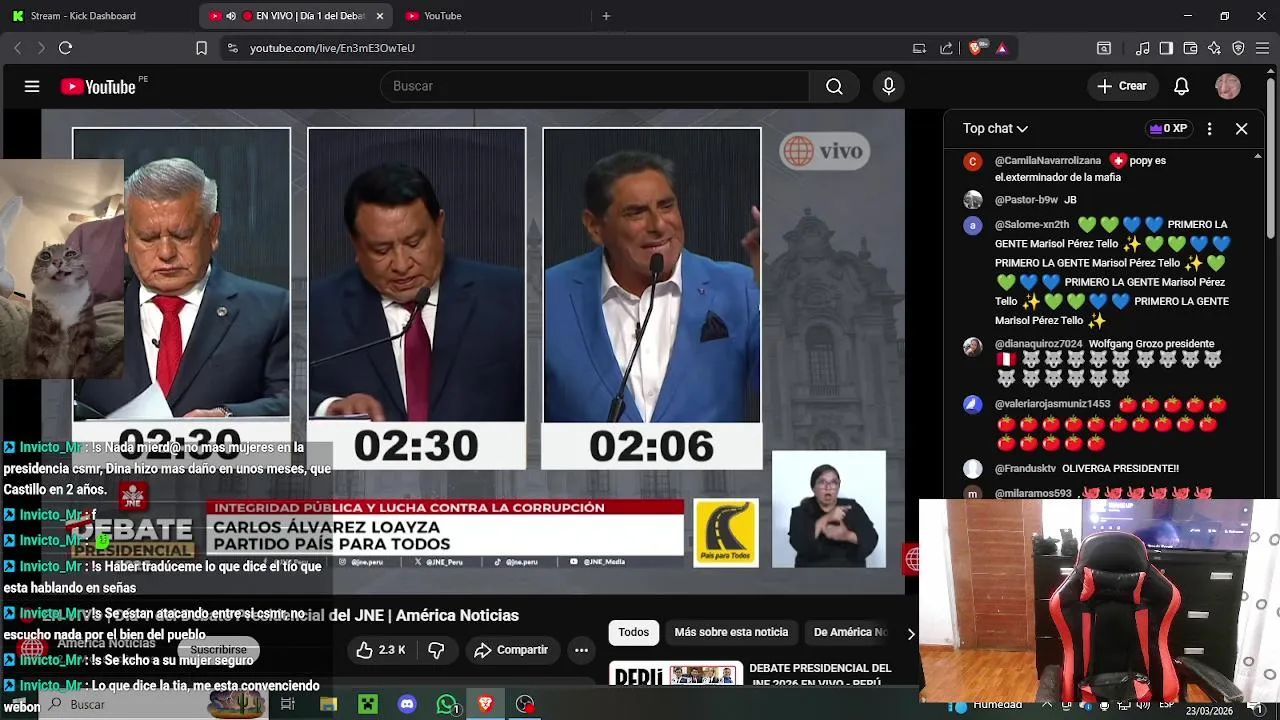Dislike the video with thumbs down

point(436,650)
